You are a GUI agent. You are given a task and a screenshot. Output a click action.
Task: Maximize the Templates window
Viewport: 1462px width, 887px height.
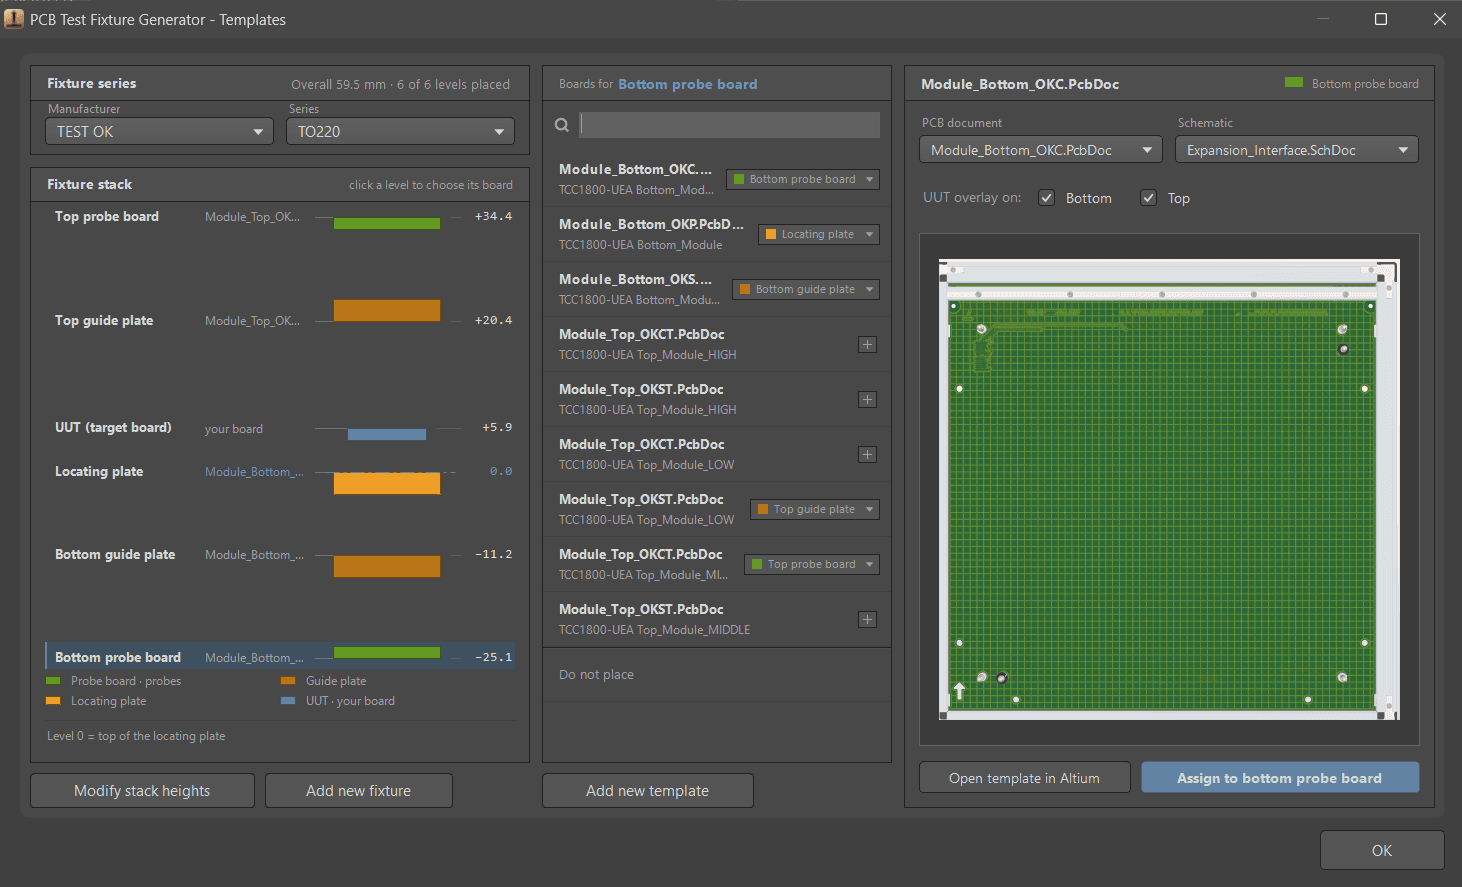[x=1381, y=19]
